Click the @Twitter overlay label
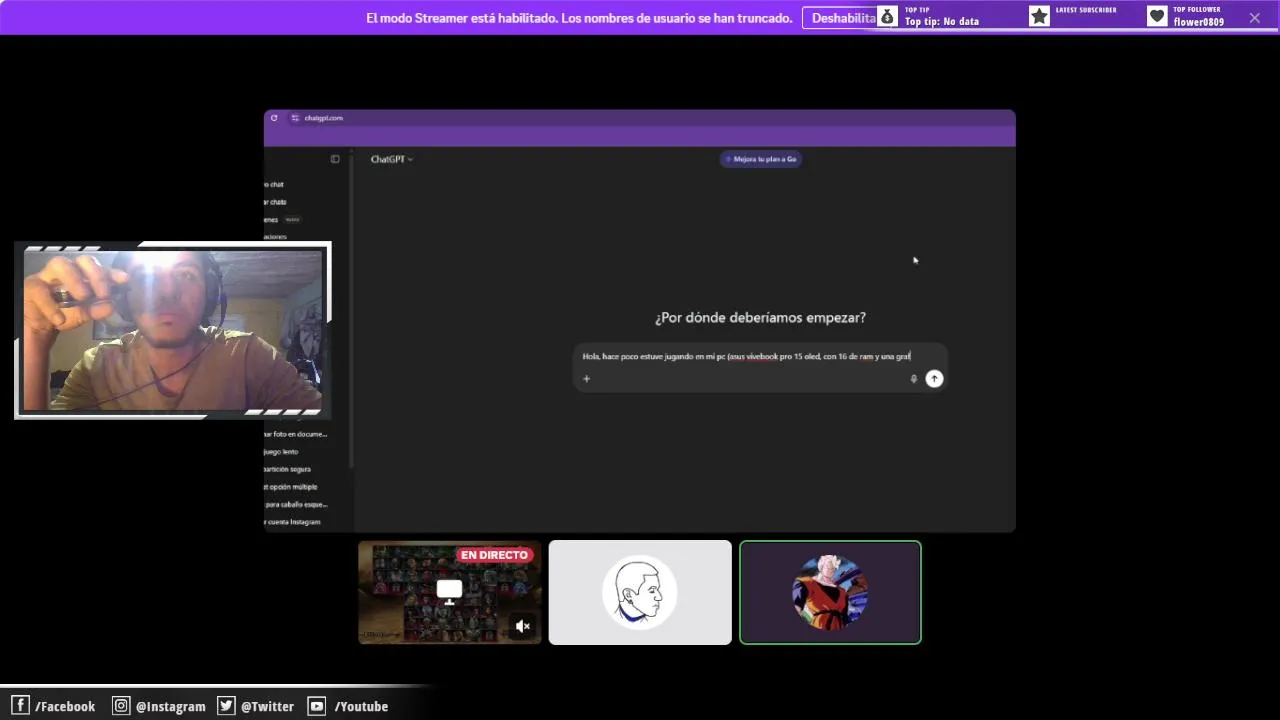1280x720 pixels. pos(267,706)
